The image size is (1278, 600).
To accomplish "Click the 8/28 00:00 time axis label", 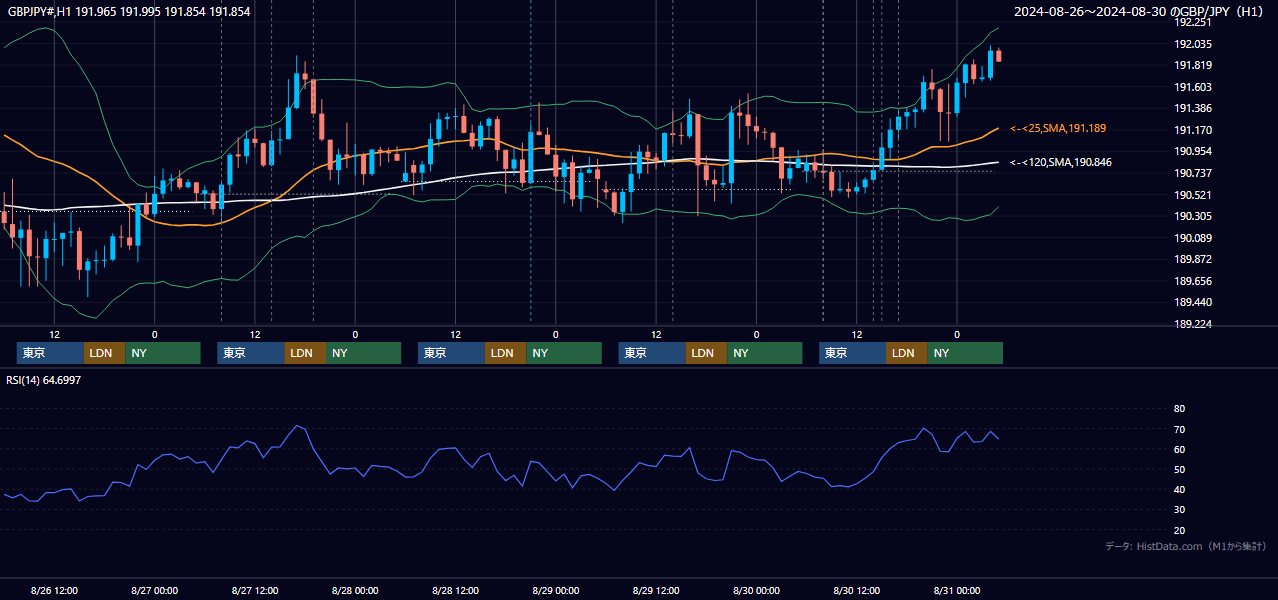I will [355, 590].
